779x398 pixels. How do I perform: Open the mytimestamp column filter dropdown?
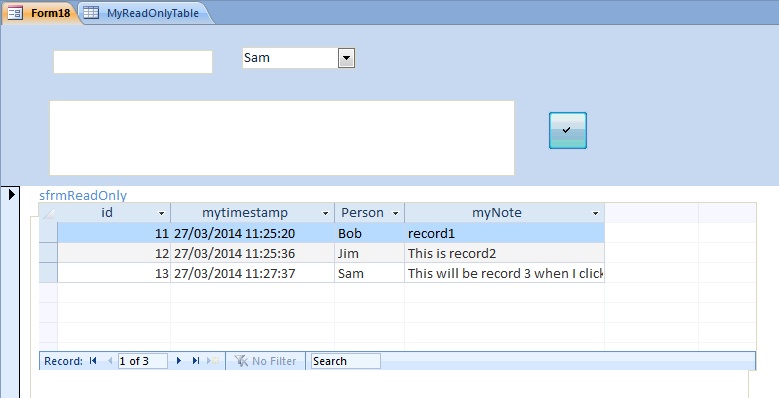[325, 213]
